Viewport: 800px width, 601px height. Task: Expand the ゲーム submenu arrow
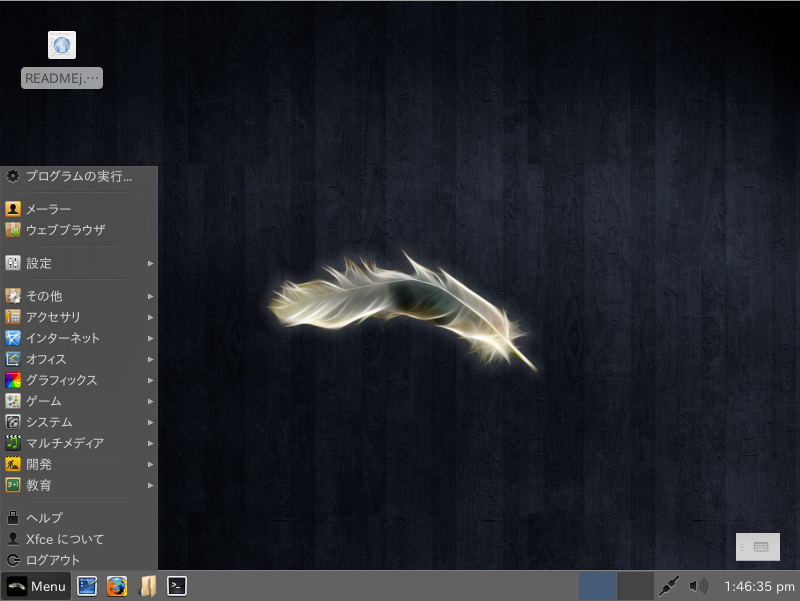(x=151, y=402)
